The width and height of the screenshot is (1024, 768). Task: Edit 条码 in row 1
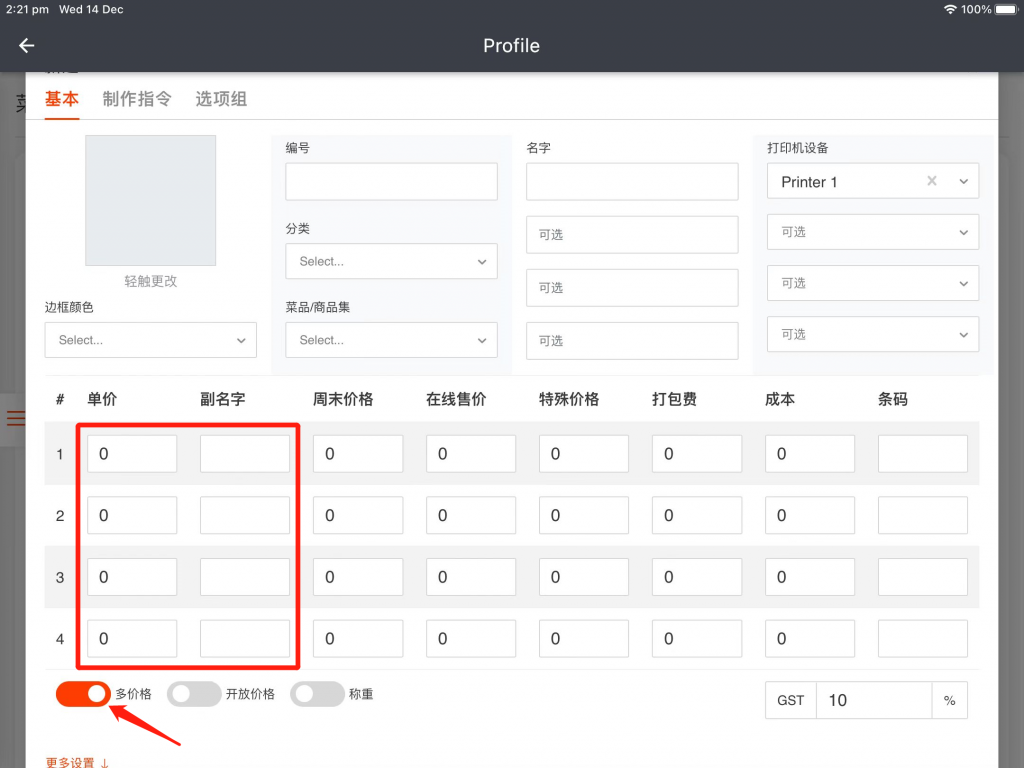click(923, 454)
